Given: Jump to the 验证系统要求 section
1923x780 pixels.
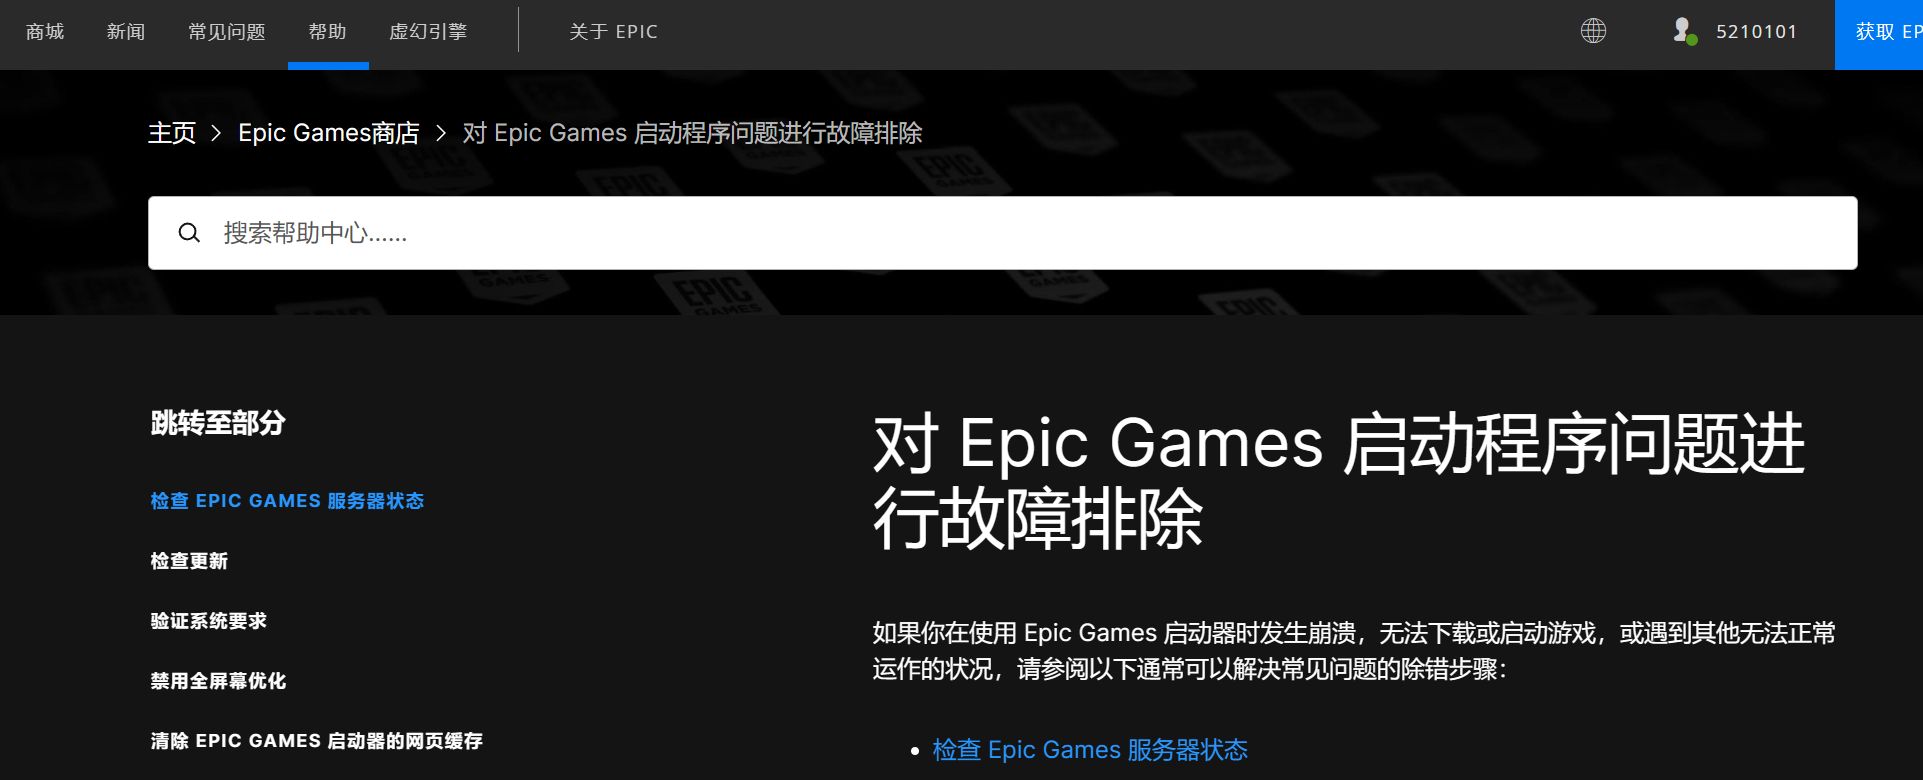Looking at the screenshot, I should point(209,621).
